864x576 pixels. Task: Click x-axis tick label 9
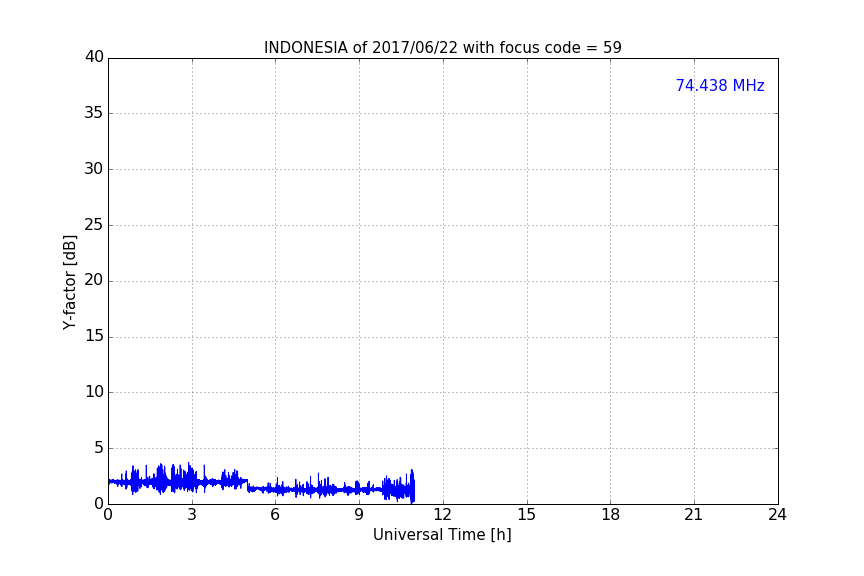(359, 515)
